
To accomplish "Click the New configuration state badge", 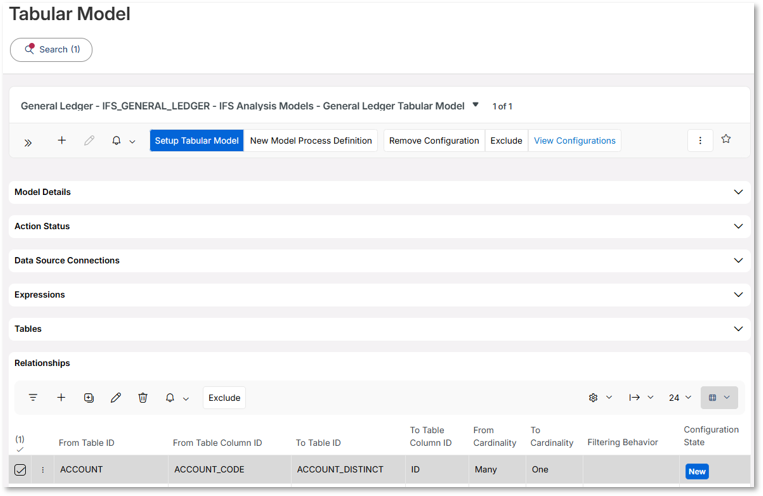I will point(697,471).
